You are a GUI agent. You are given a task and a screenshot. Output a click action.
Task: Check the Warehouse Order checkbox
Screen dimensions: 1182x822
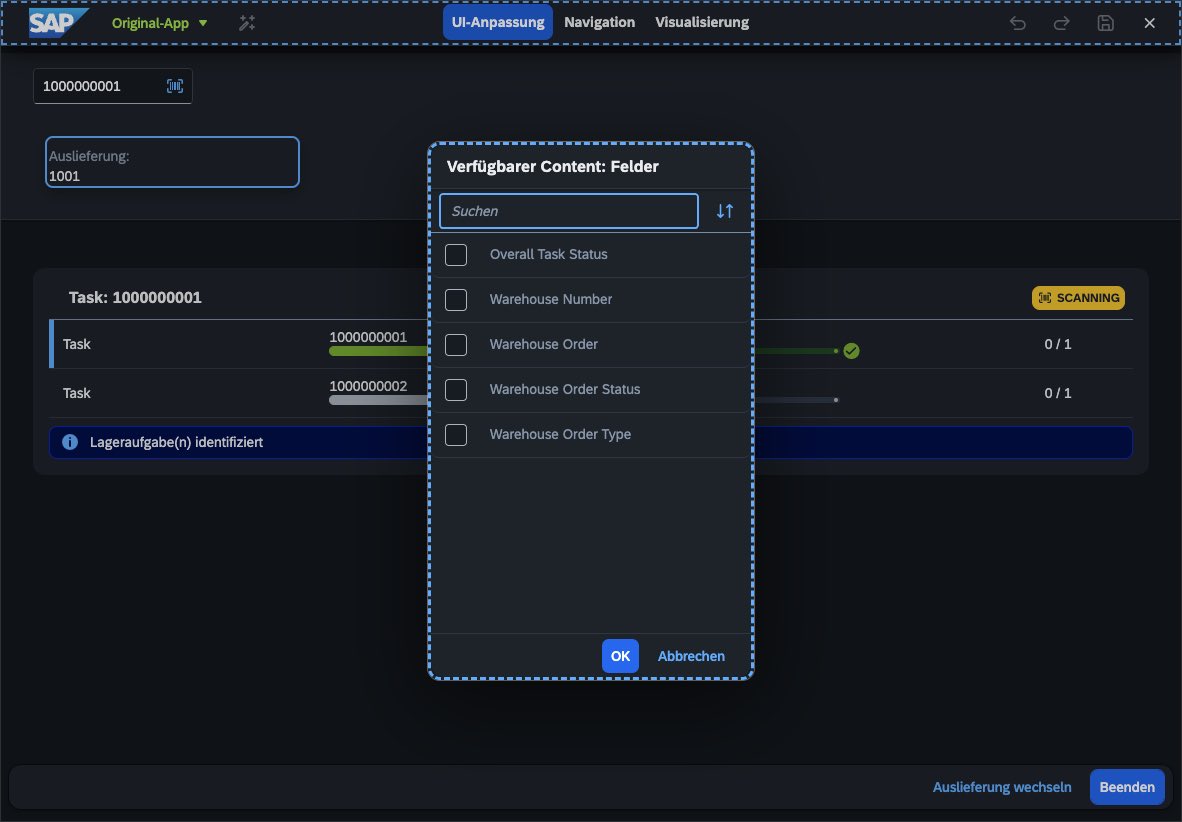click(x=456, y=345)
